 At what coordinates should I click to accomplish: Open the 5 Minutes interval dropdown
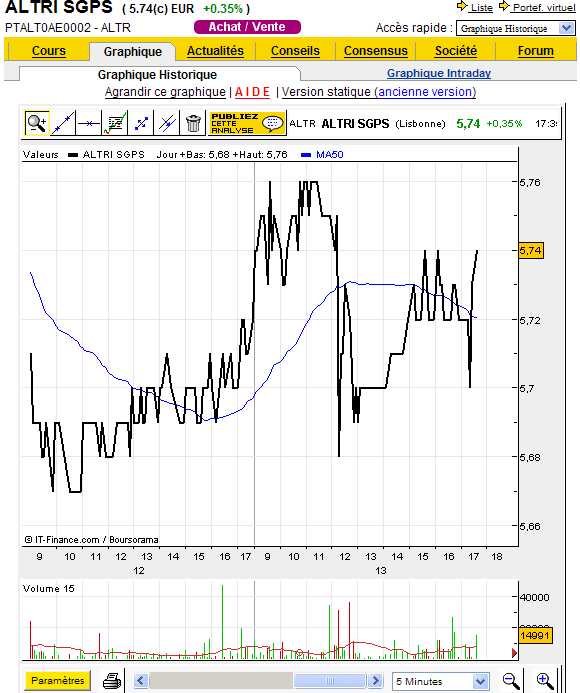441,681
